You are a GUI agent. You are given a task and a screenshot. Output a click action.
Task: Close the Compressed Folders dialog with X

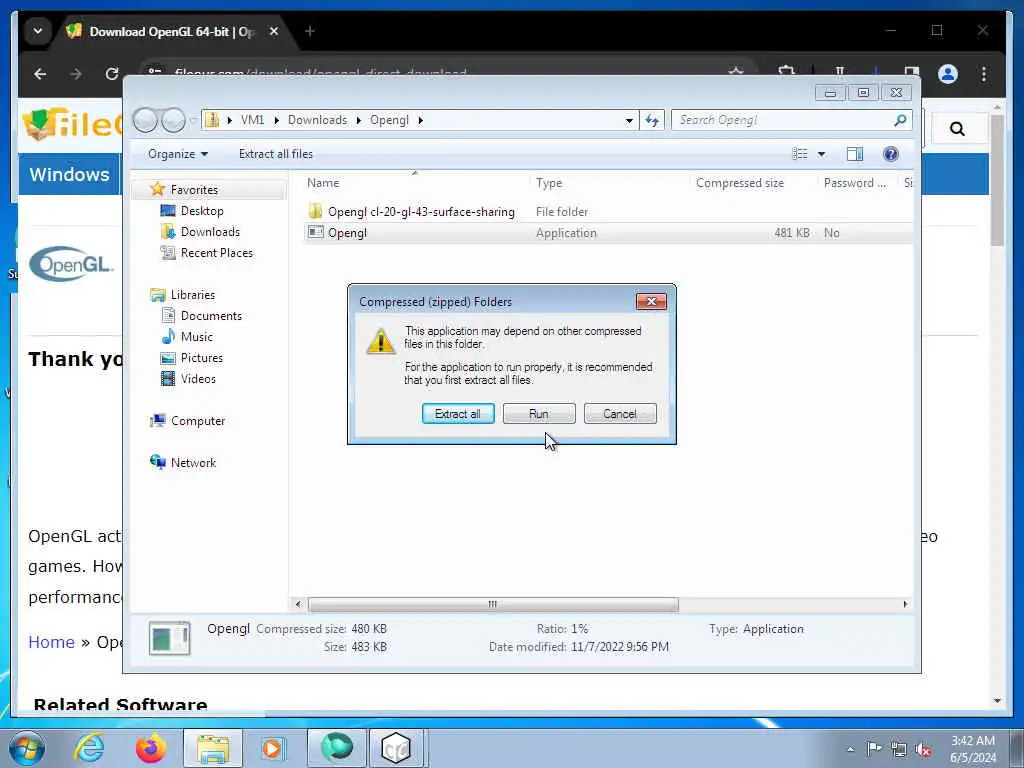point(651,301)
